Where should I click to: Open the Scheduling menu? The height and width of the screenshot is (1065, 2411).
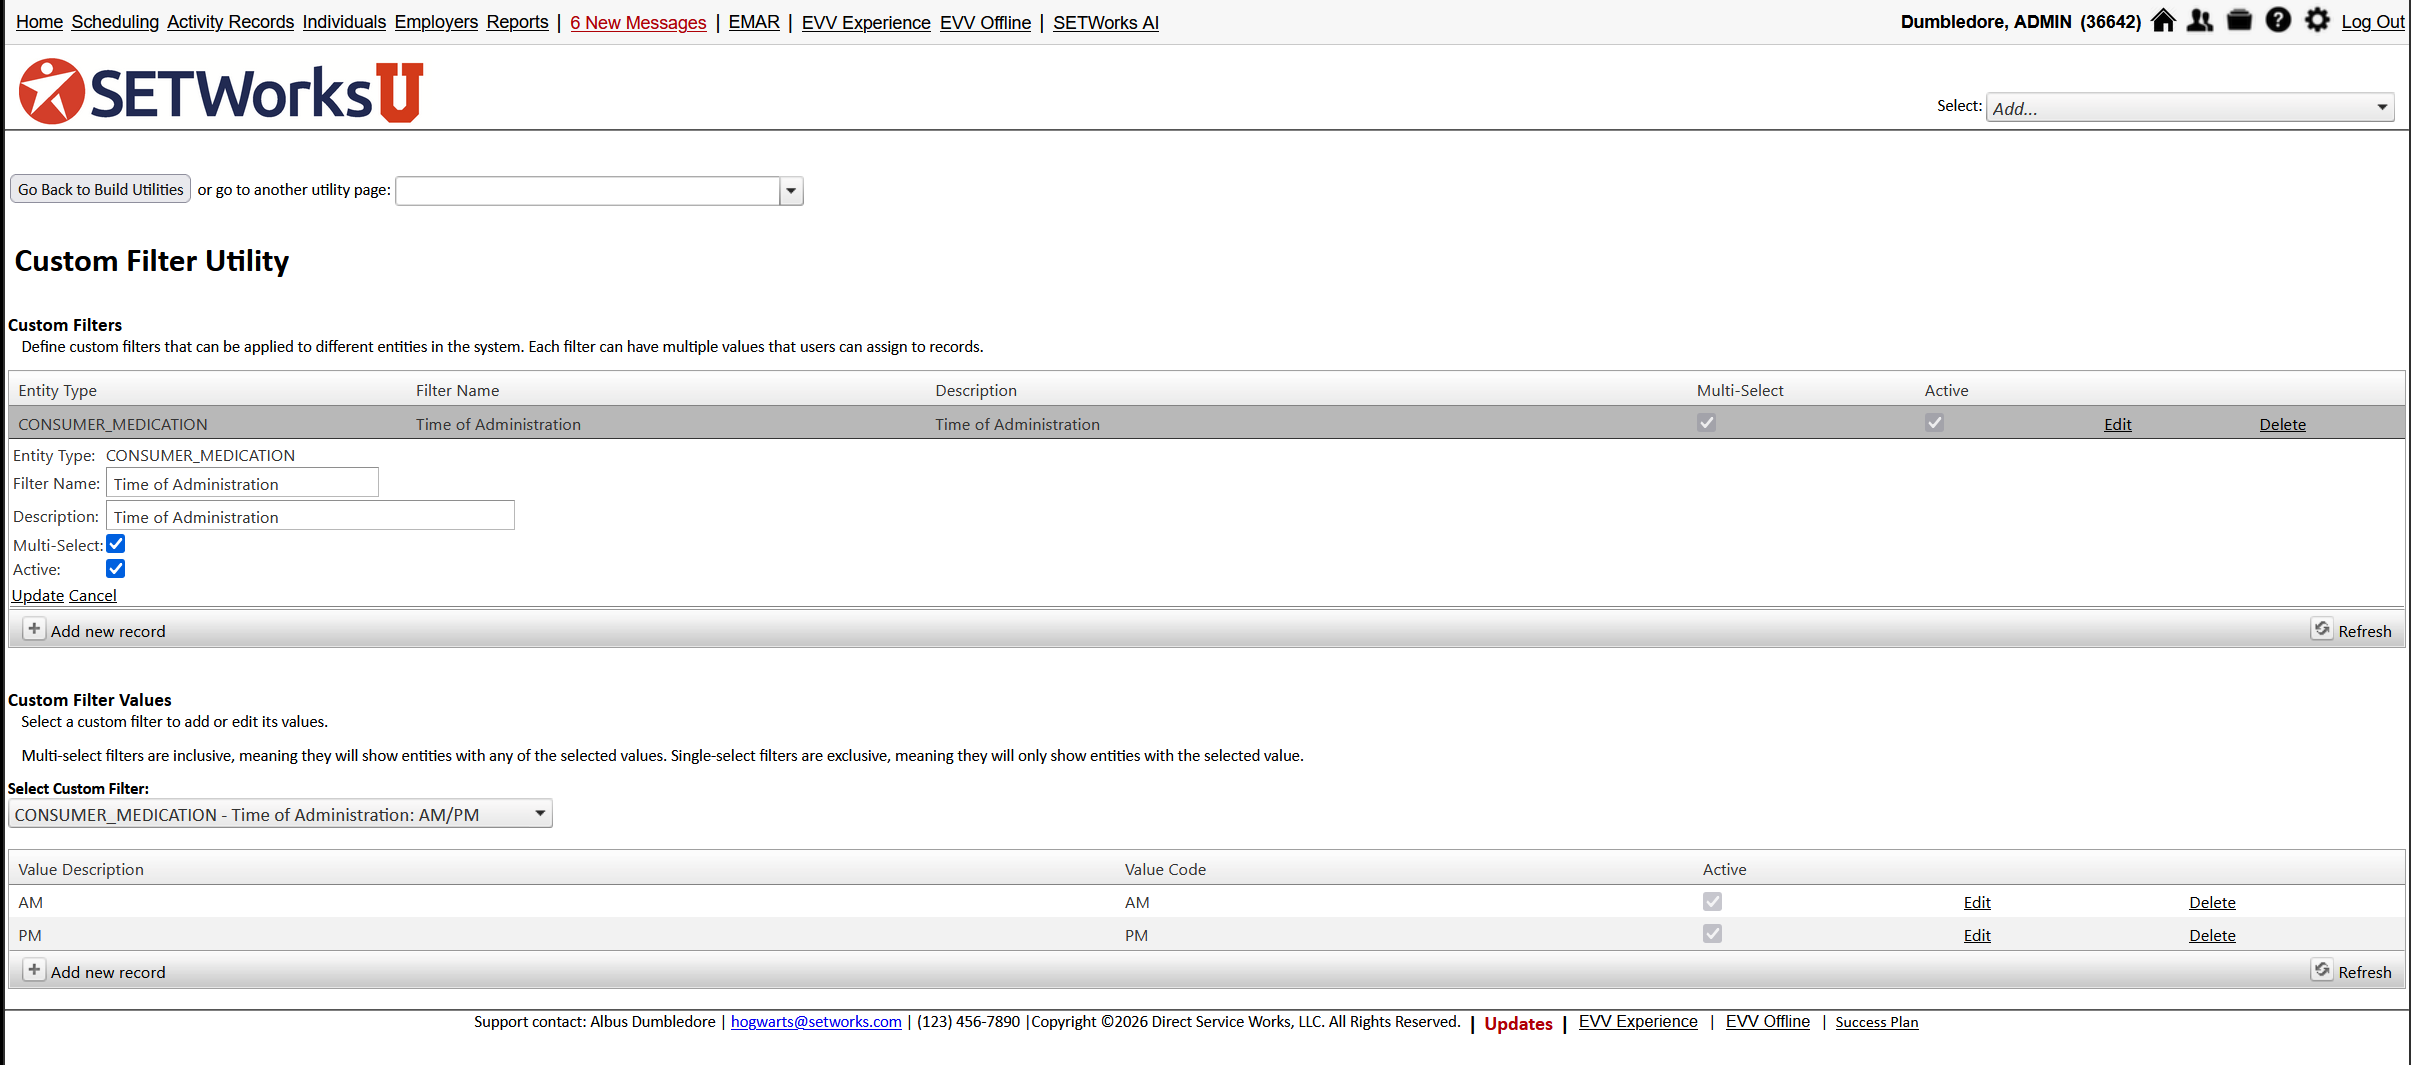coord(115,22)
